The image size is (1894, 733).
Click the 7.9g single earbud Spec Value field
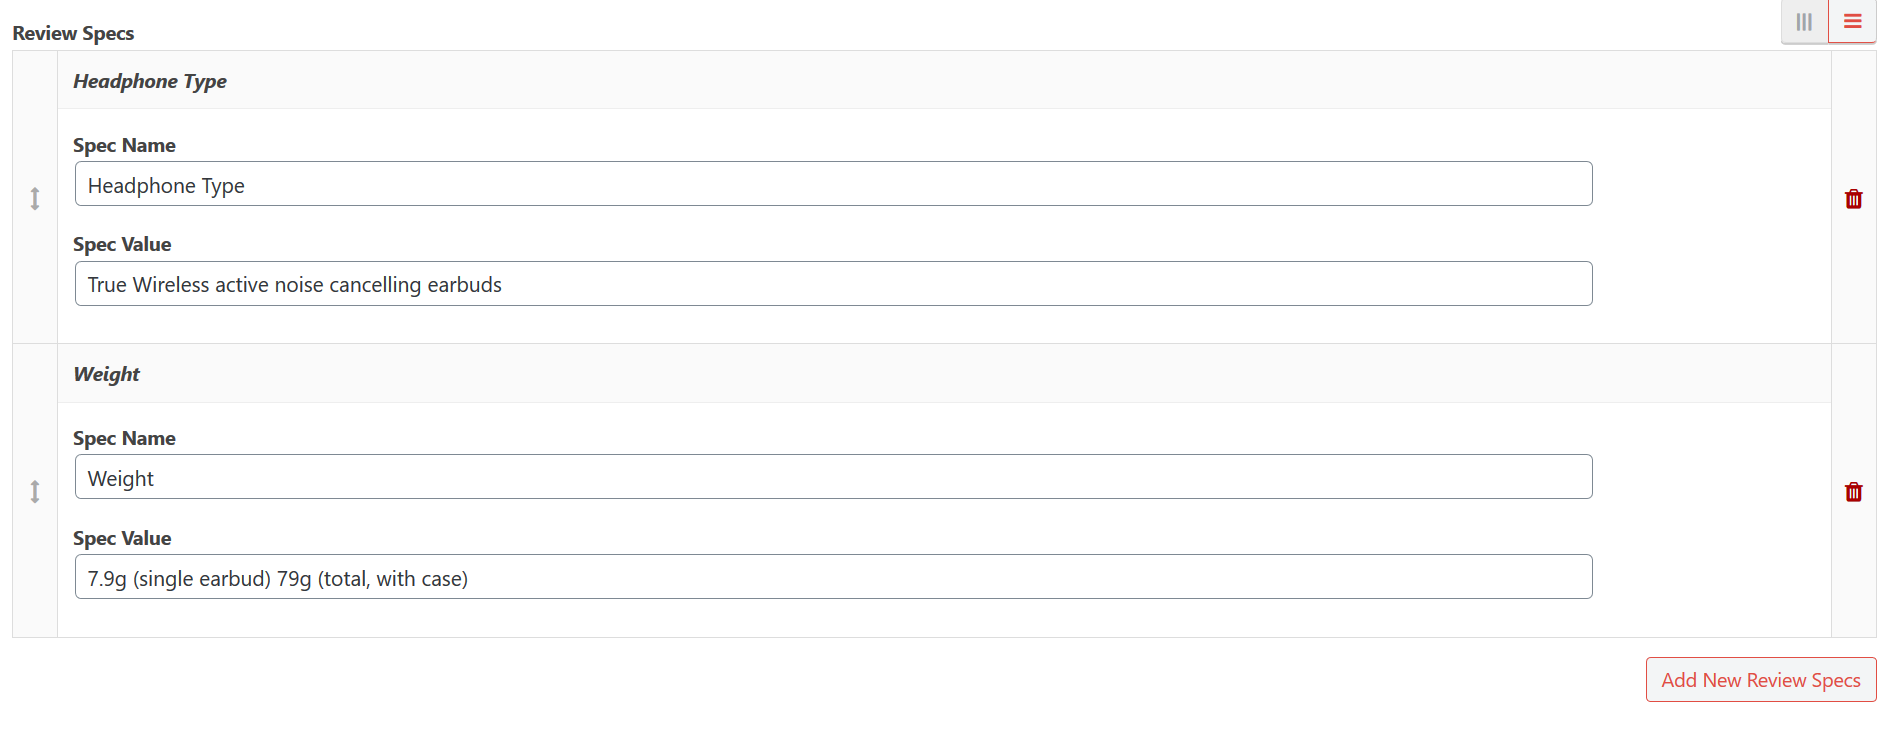834,577
